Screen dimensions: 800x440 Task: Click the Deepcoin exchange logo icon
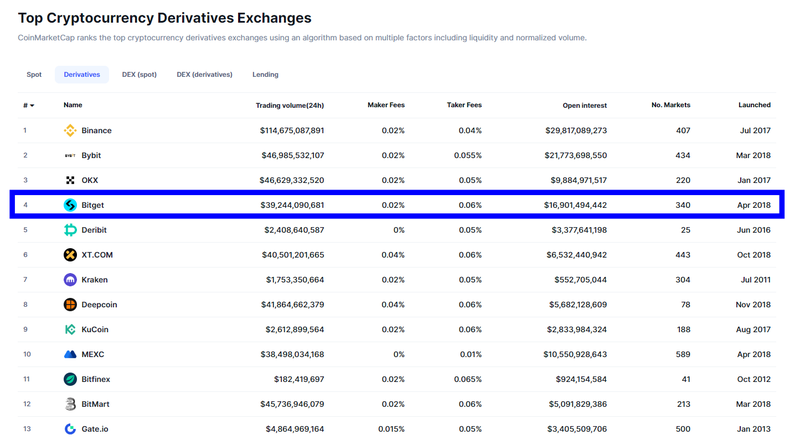tap(70, 305)
